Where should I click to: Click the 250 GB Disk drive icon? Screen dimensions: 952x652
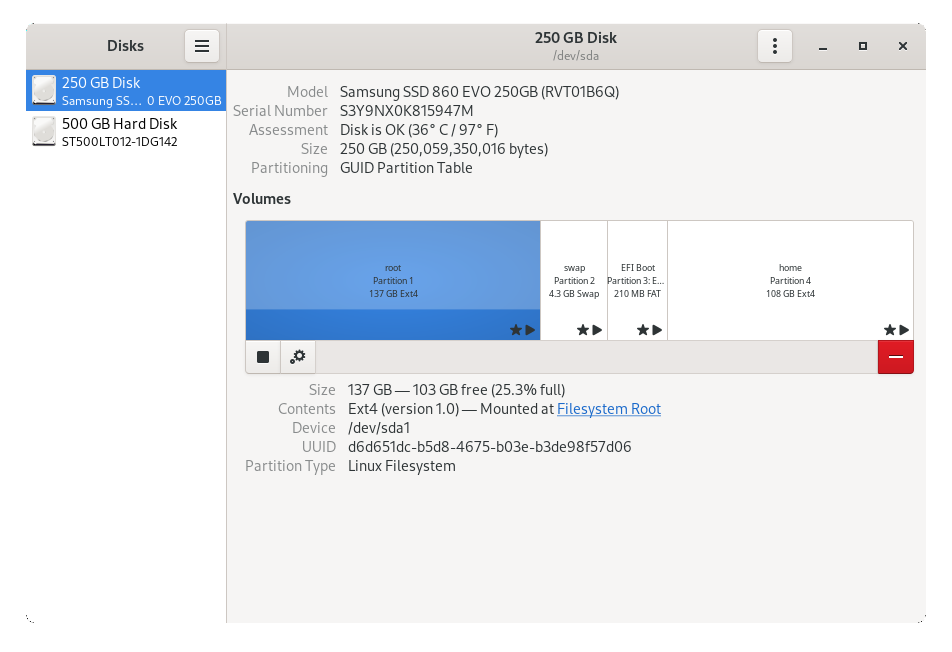point(44,91)
